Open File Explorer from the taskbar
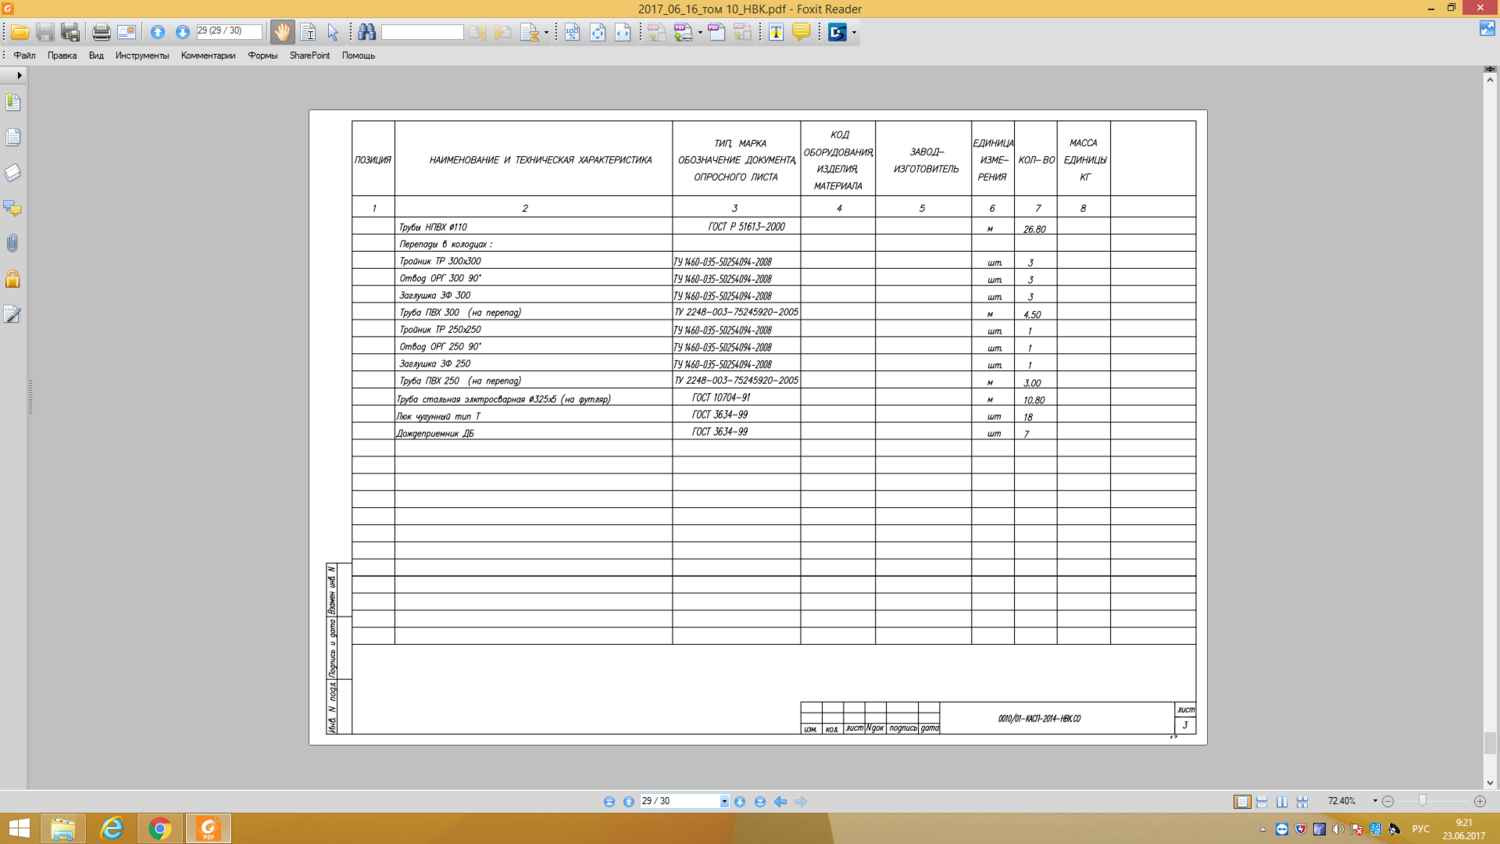1500x844 pixels. pos(63,828)
